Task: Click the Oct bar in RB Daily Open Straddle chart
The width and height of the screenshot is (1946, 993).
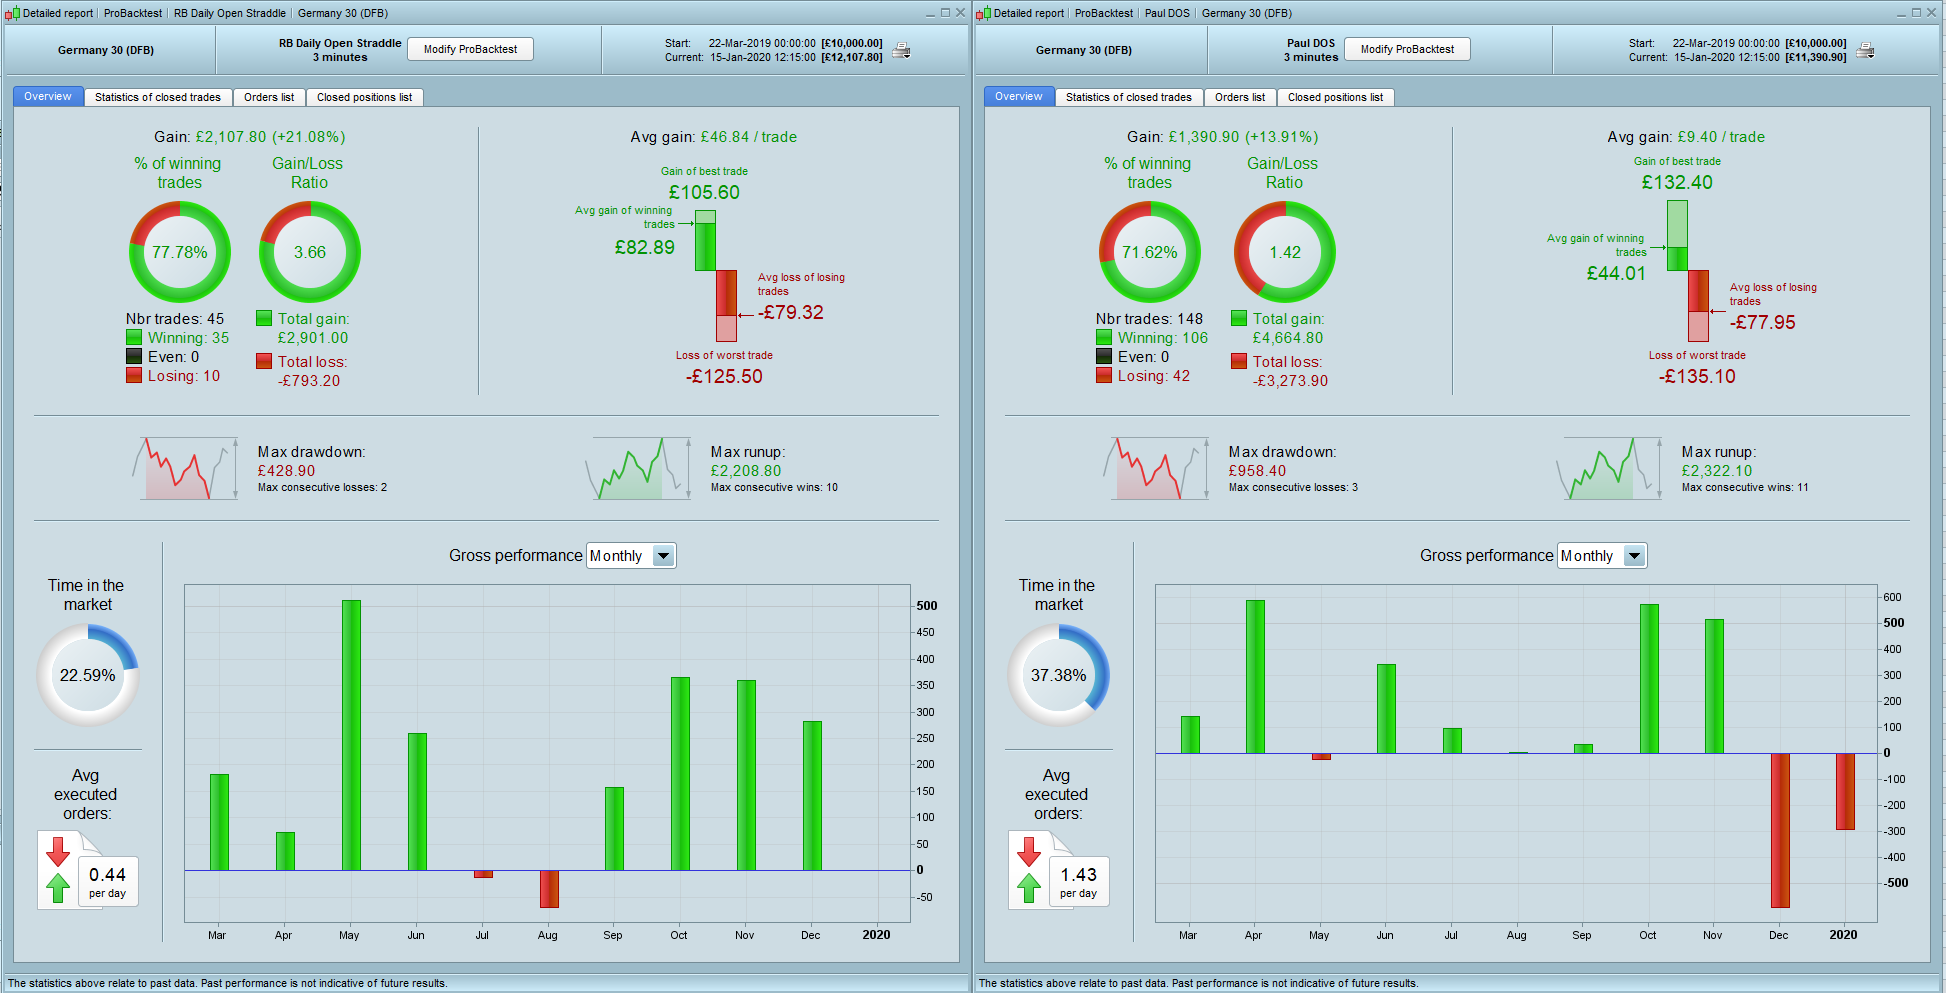Action: pyautogui.click(x=680, y=774)
